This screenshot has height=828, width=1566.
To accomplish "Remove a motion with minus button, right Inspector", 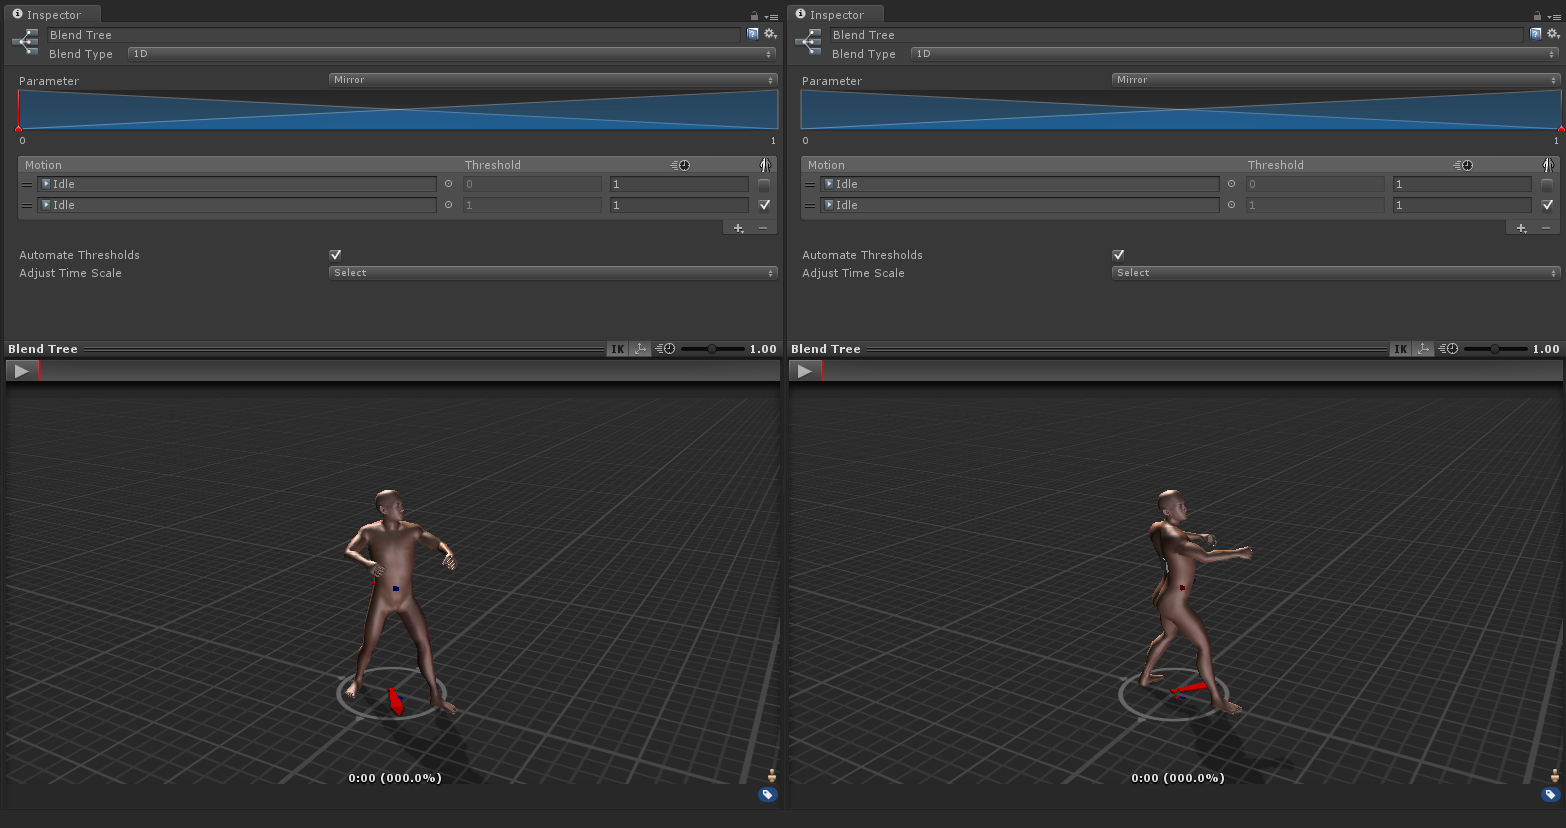I will [1546, 228].
